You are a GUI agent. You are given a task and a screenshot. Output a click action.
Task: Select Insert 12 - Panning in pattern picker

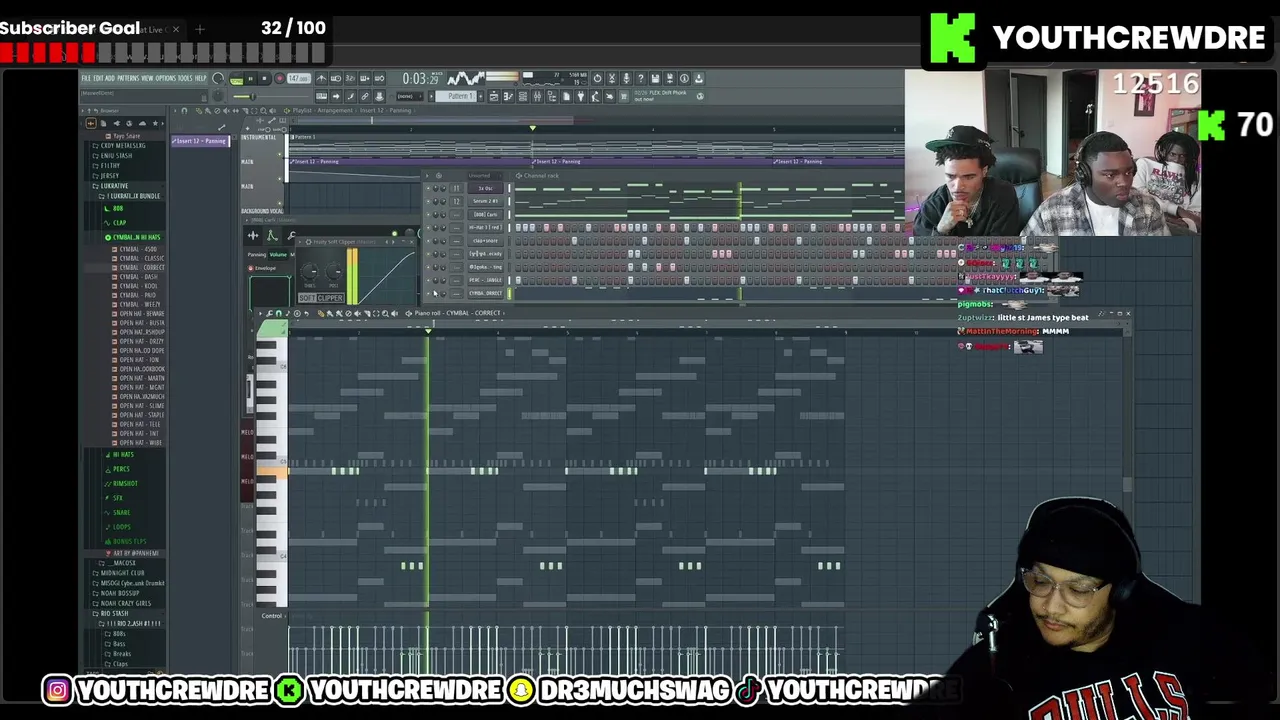200,141
